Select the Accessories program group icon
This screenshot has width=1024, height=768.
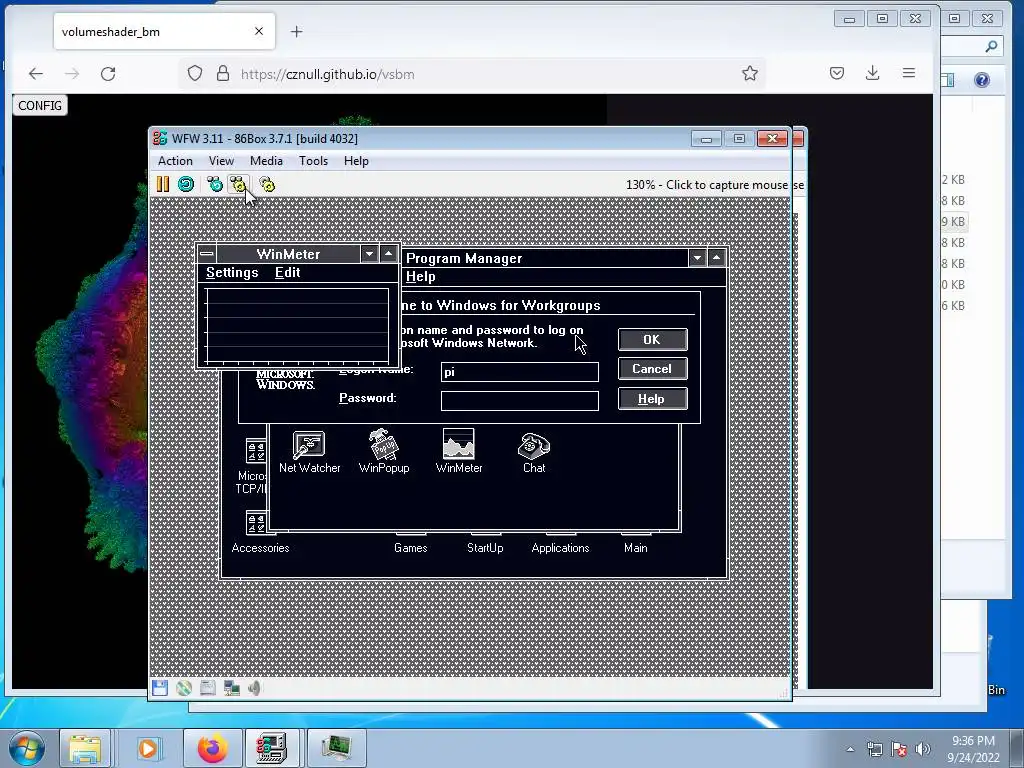pos(260,533)
